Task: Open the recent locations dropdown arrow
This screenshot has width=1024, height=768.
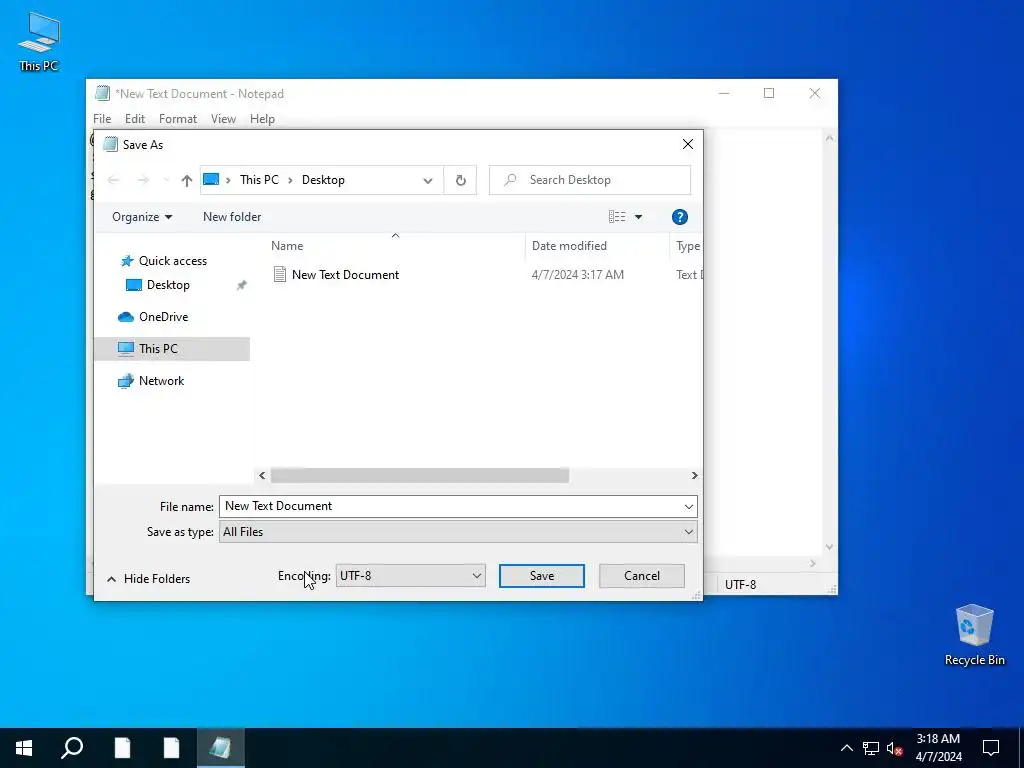Action: [x=166, y=180]
